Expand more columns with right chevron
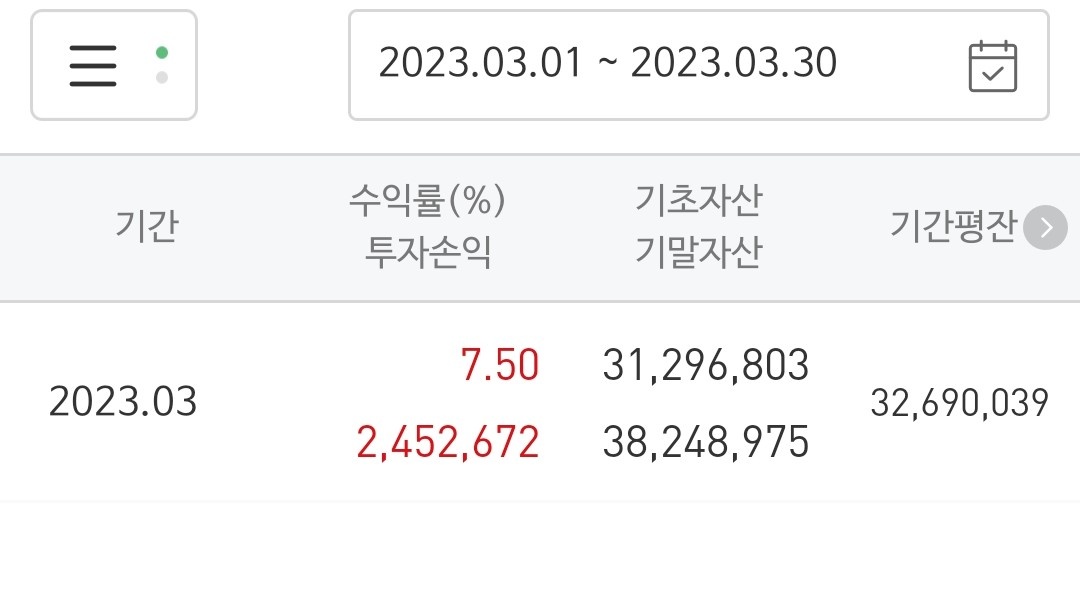 (x=1045, y=227)
